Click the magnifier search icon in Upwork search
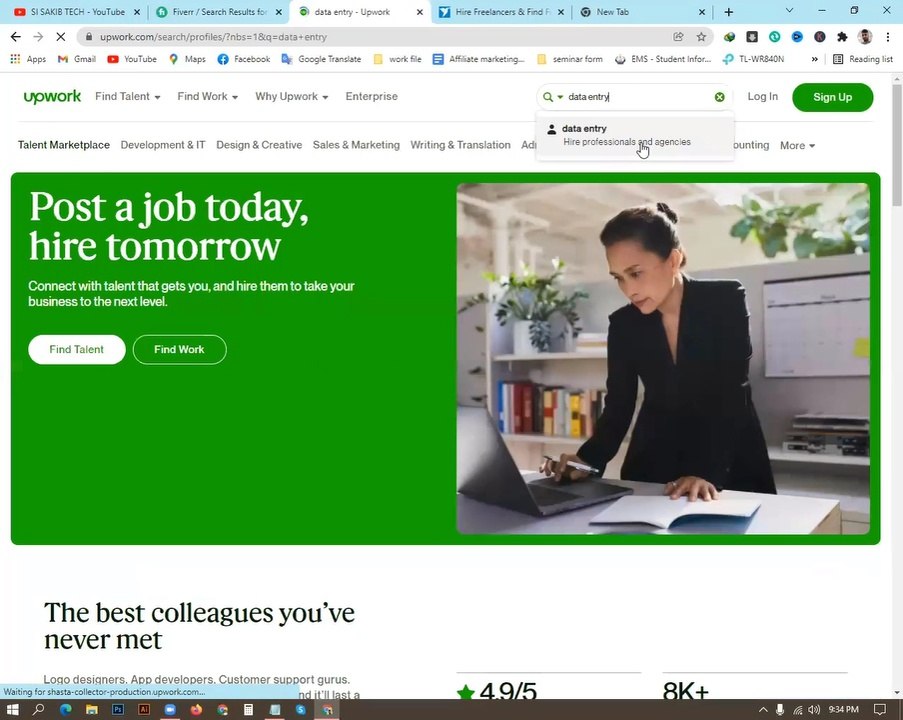This screenshot has width=903, height=720. (x=548, y=97)
